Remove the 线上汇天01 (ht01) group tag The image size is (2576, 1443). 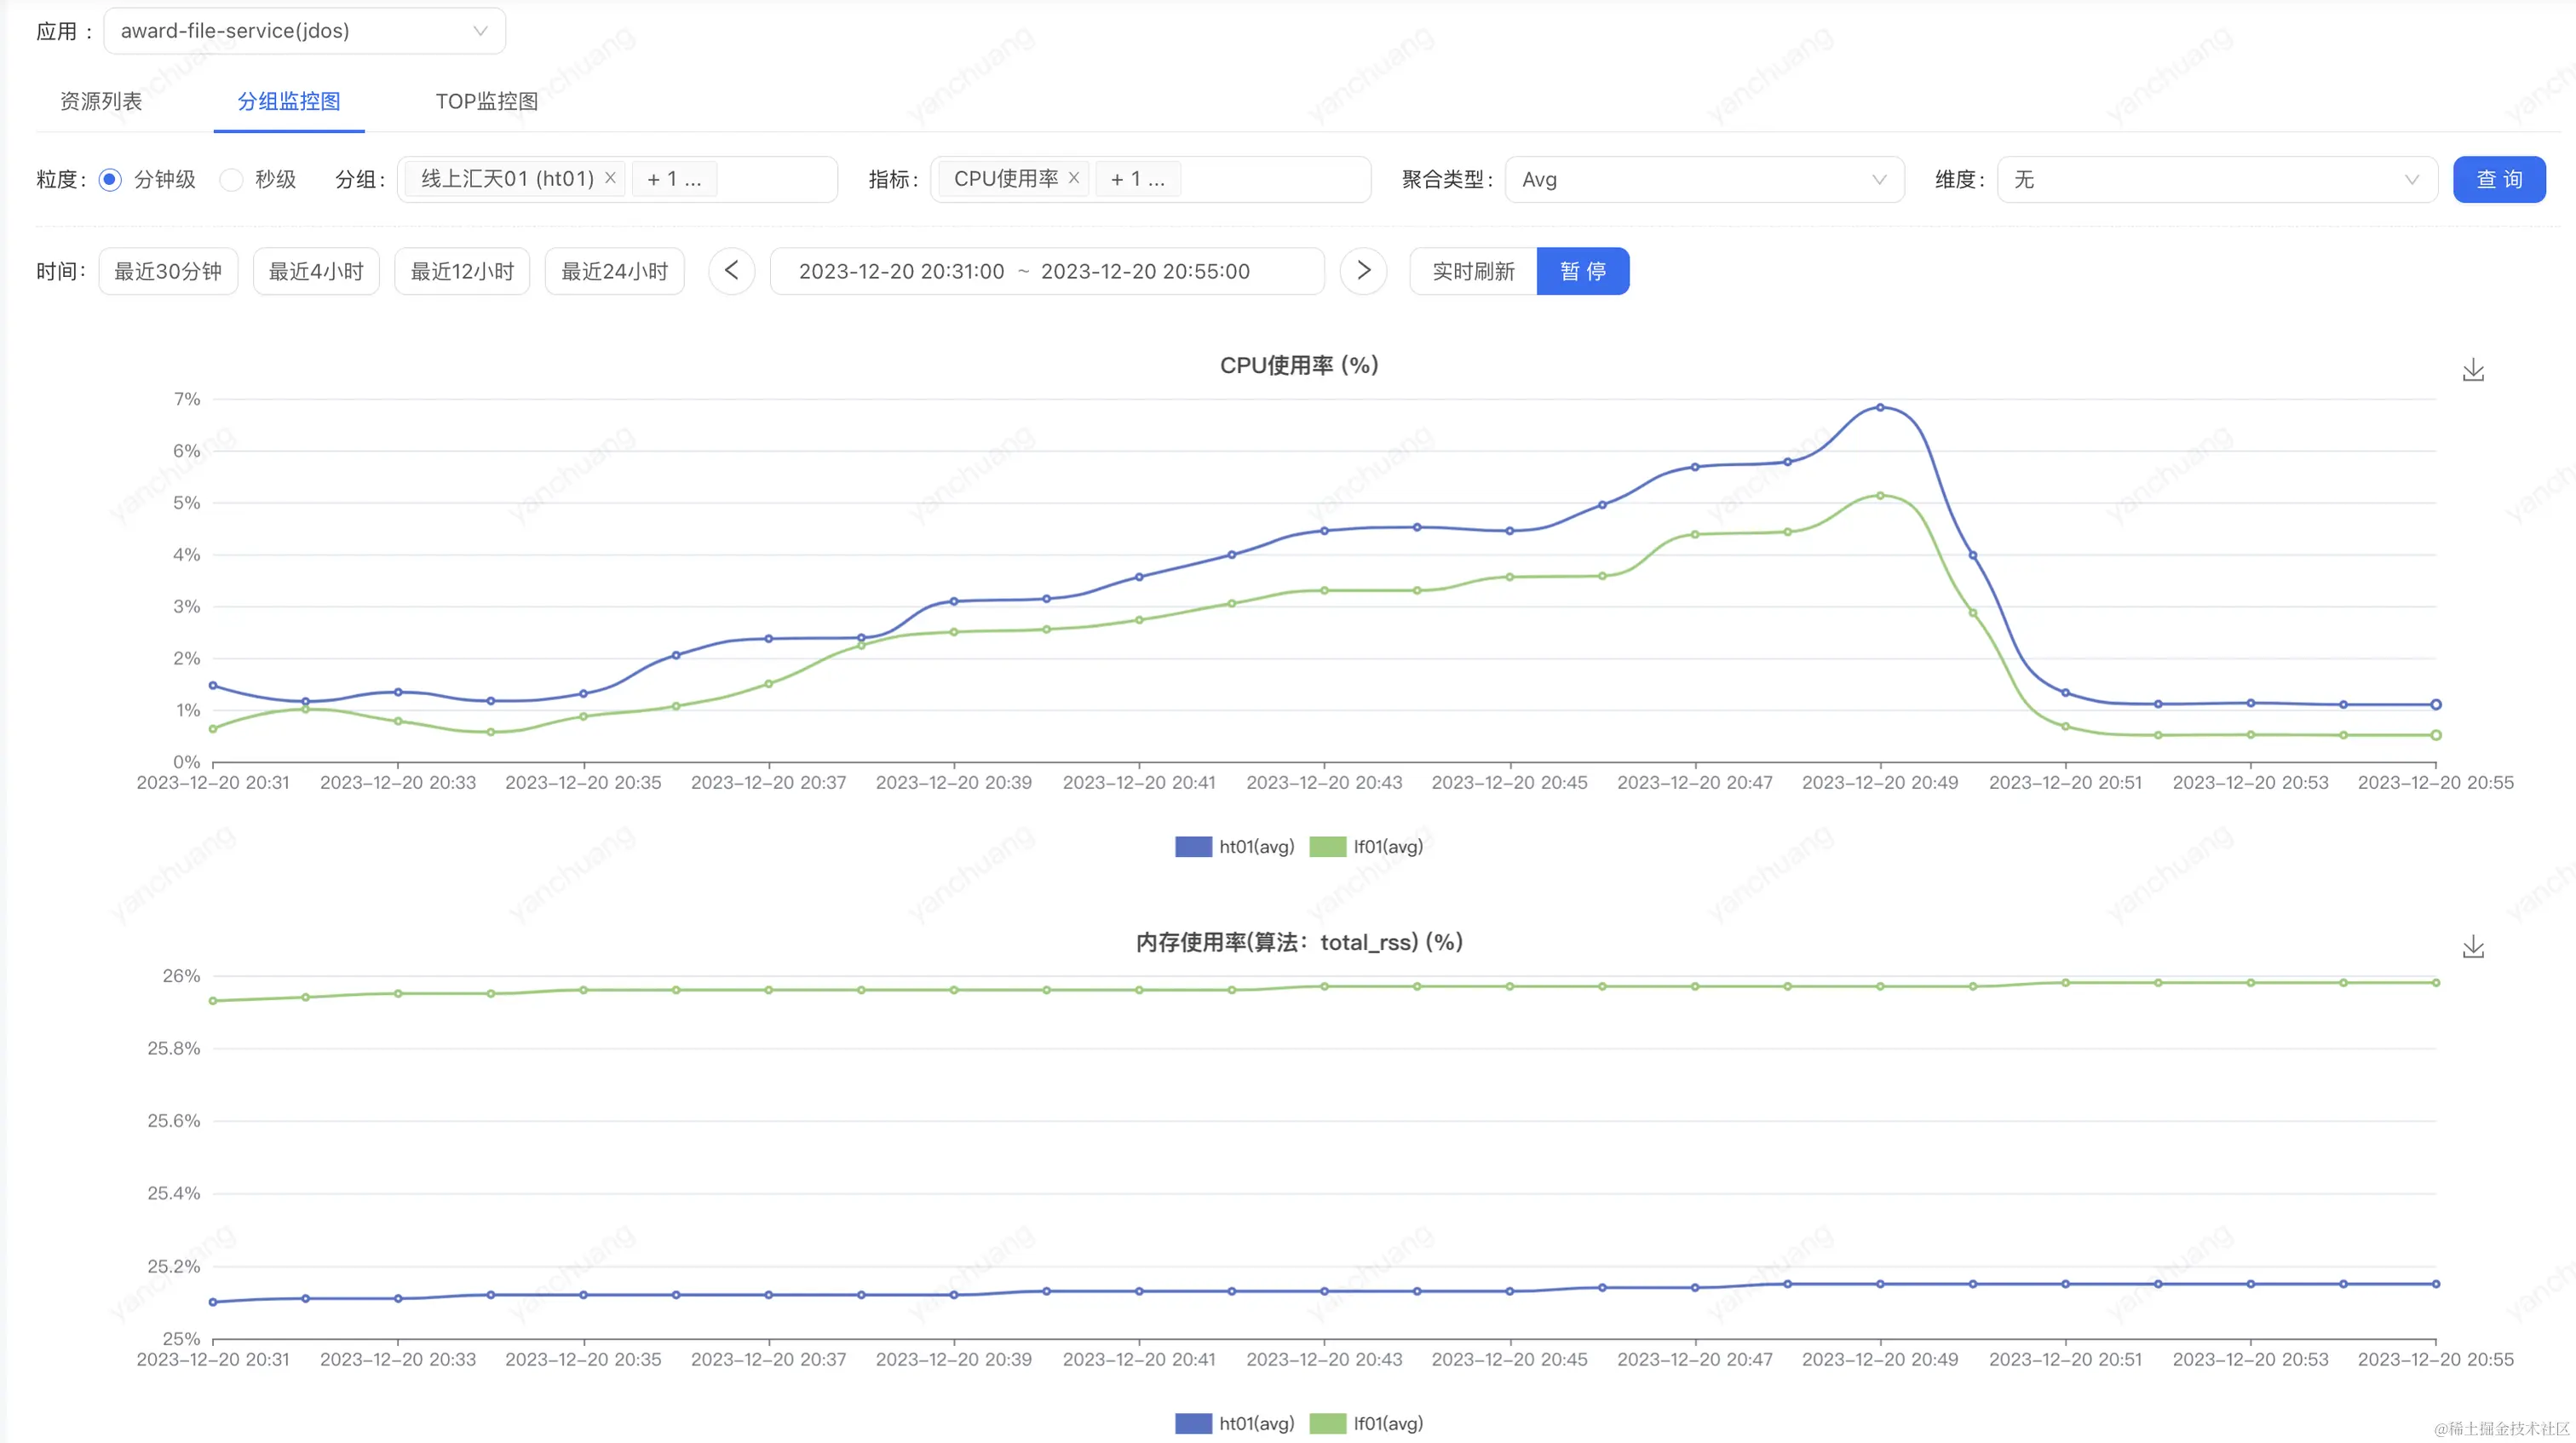point(610,178)
